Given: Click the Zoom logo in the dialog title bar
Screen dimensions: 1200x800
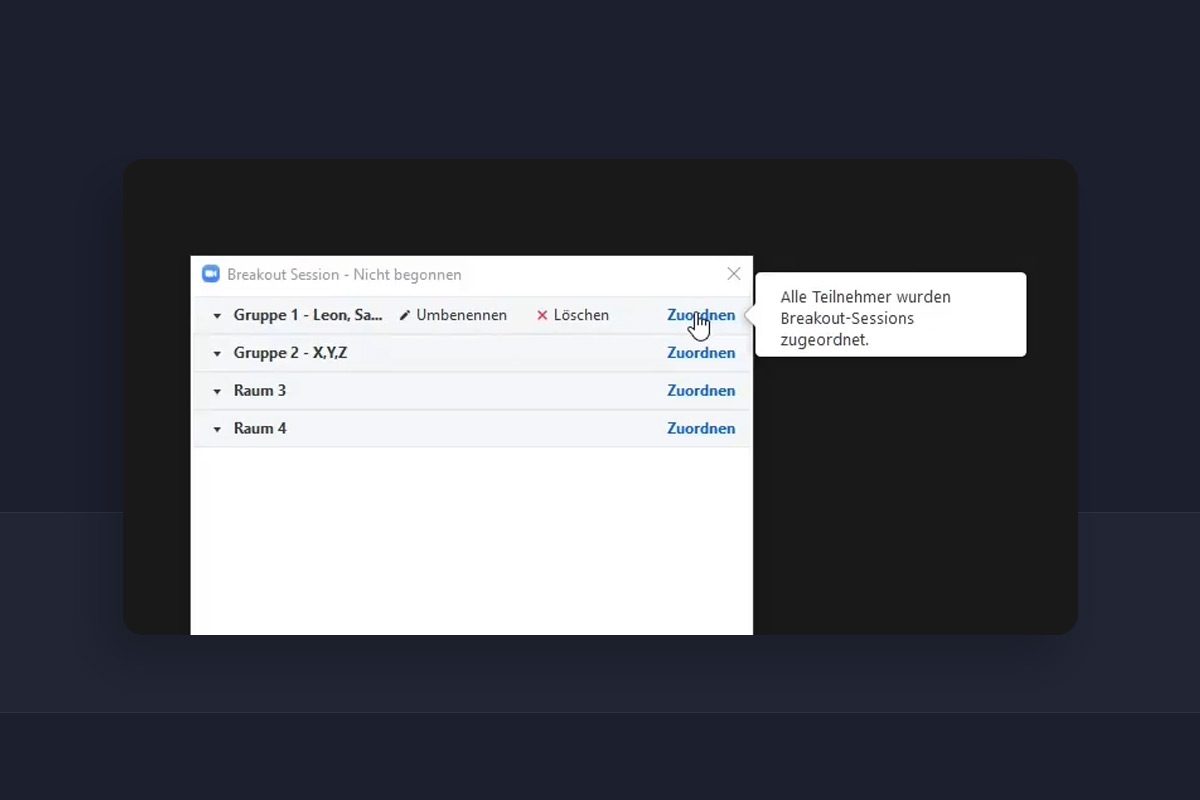Looking at the screenshot, I should click(210, 273).
